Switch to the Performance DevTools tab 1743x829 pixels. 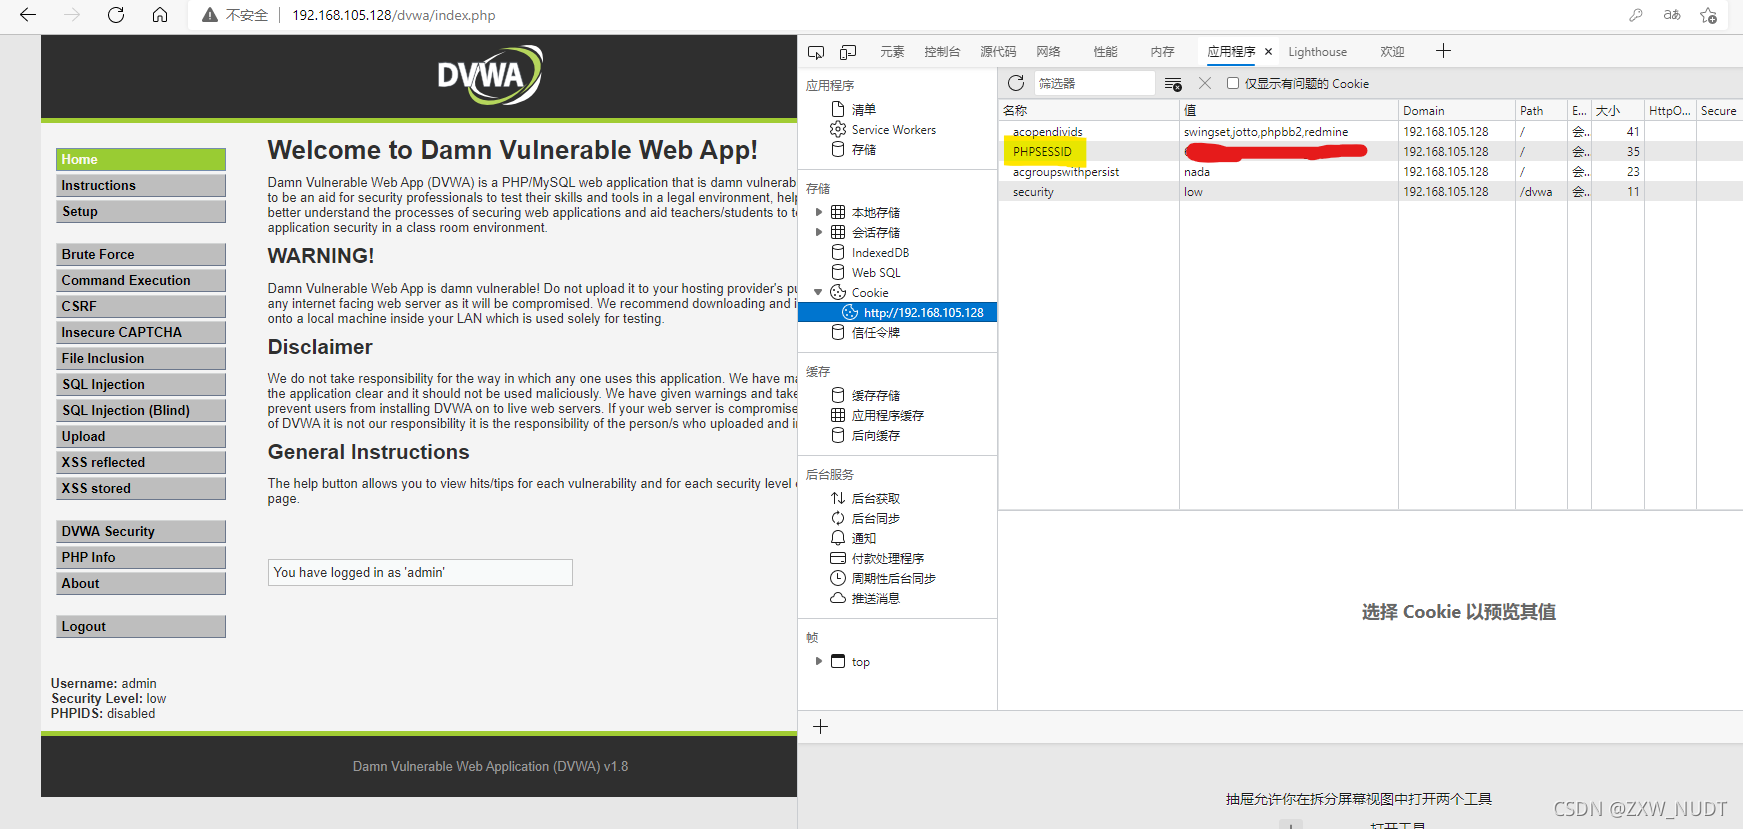click(x=1105, y=52)
